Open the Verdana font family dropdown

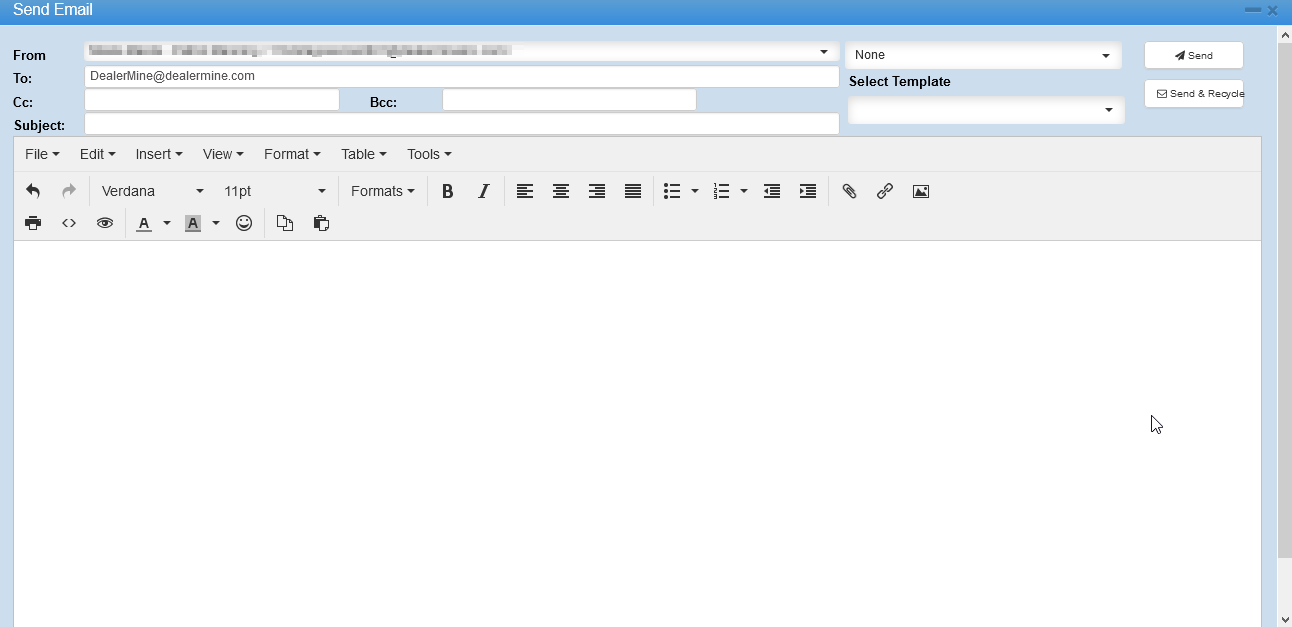point(152,191)
